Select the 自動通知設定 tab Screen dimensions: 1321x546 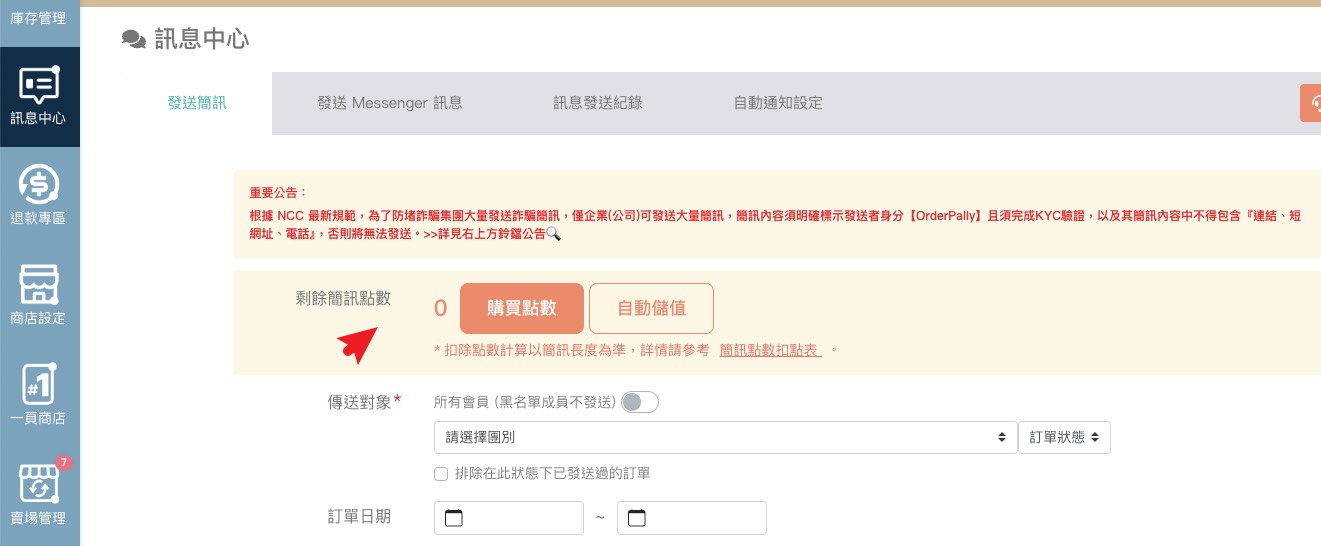click(778, 103)
